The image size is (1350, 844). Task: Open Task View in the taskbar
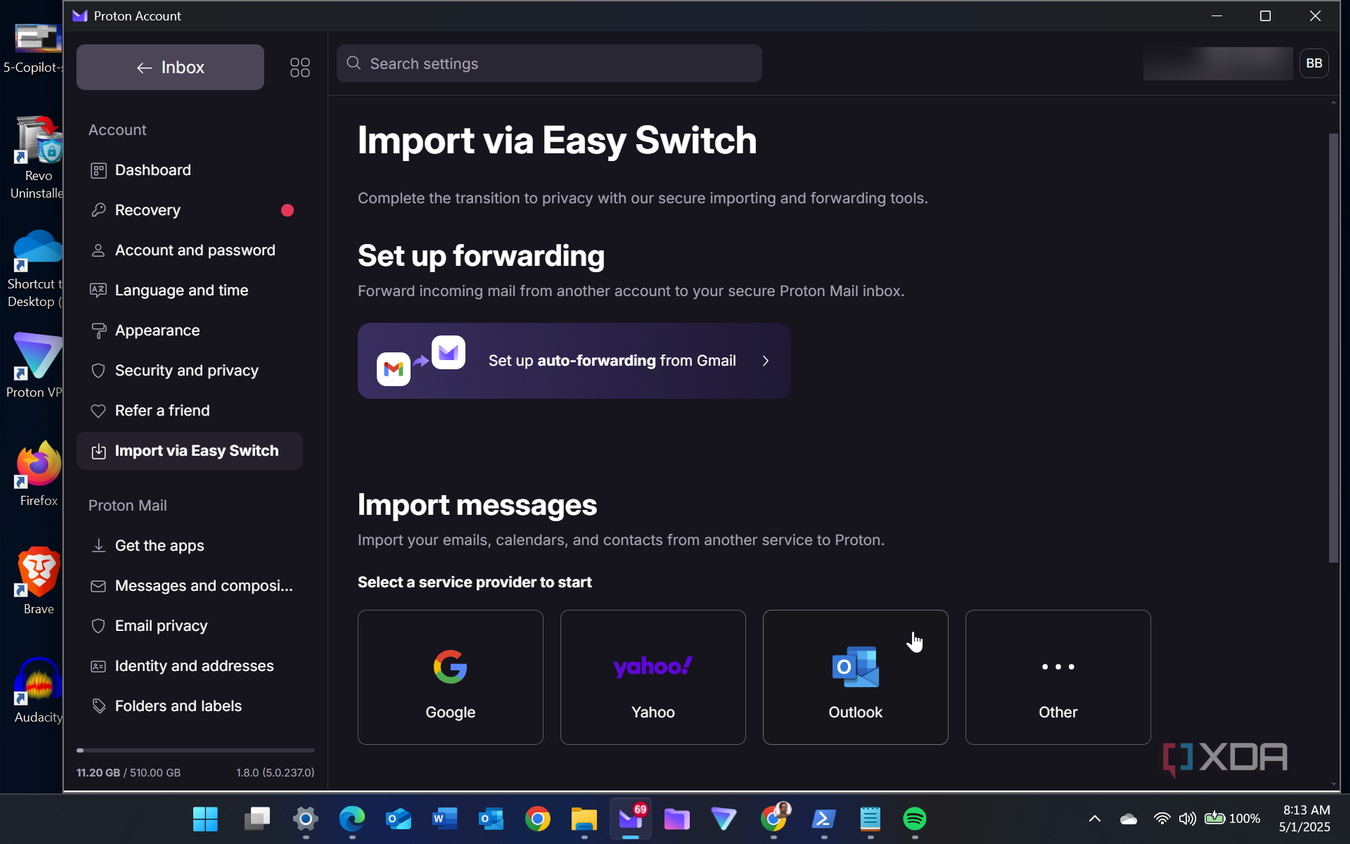258,819
